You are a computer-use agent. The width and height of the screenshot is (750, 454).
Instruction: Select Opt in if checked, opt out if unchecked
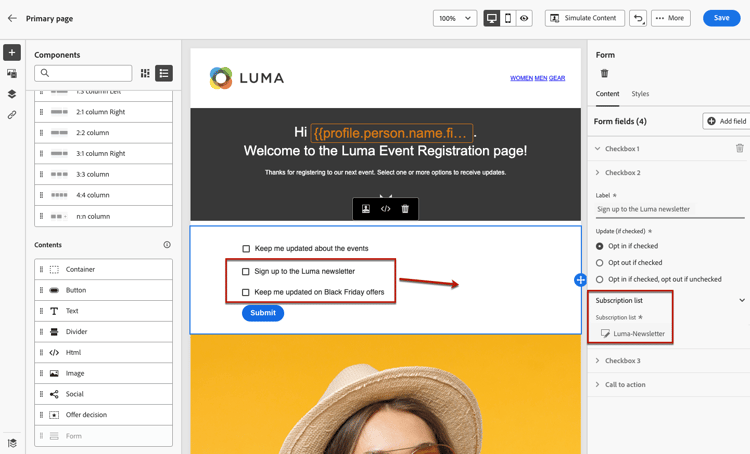click(599, 279)
